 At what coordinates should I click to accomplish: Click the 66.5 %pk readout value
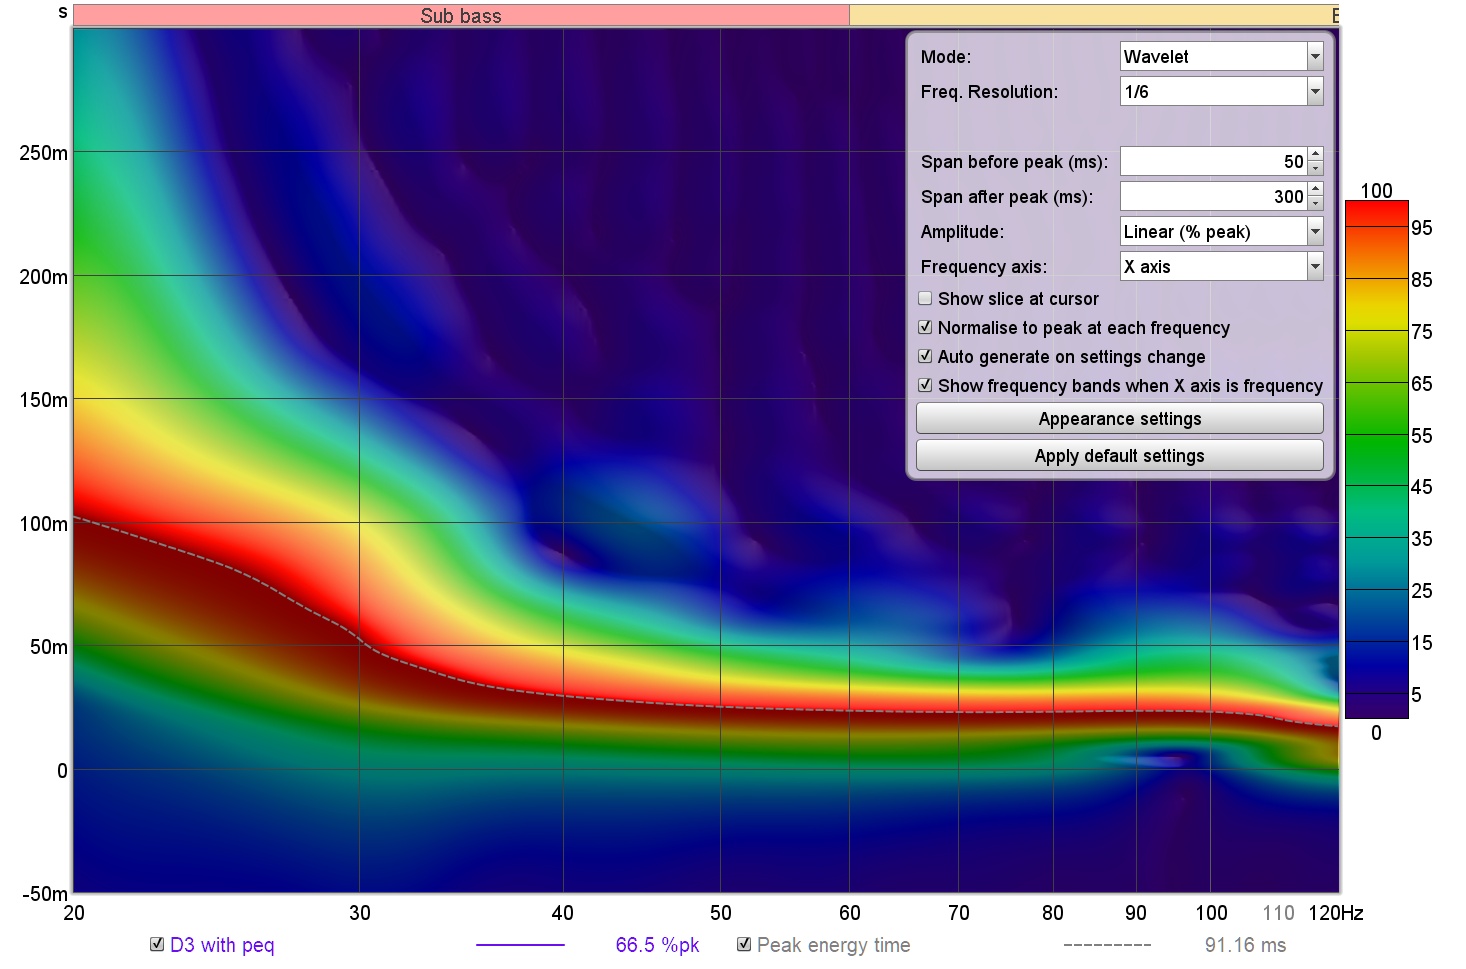pos(657,945)
